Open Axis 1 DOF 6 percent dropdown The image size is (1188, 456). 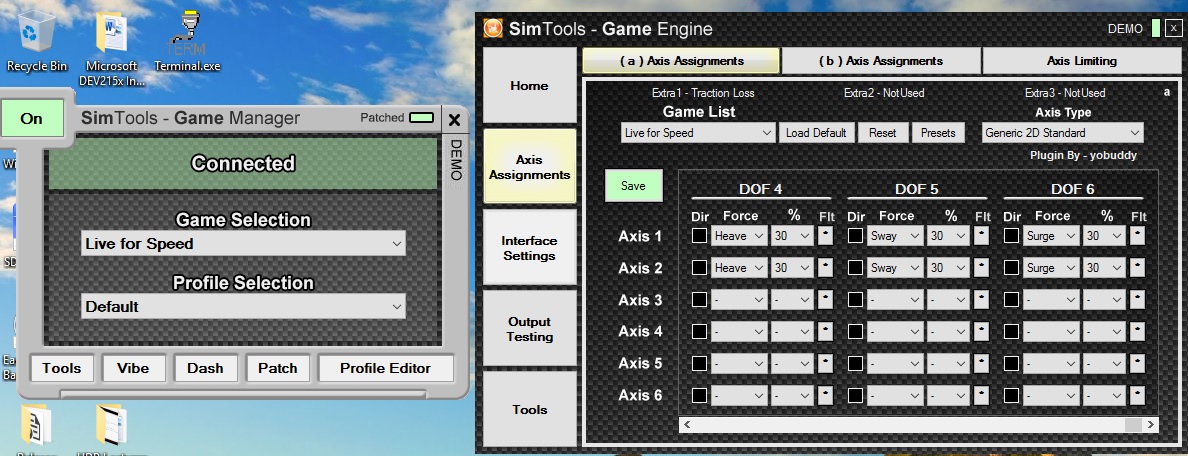coord(1104,236)
